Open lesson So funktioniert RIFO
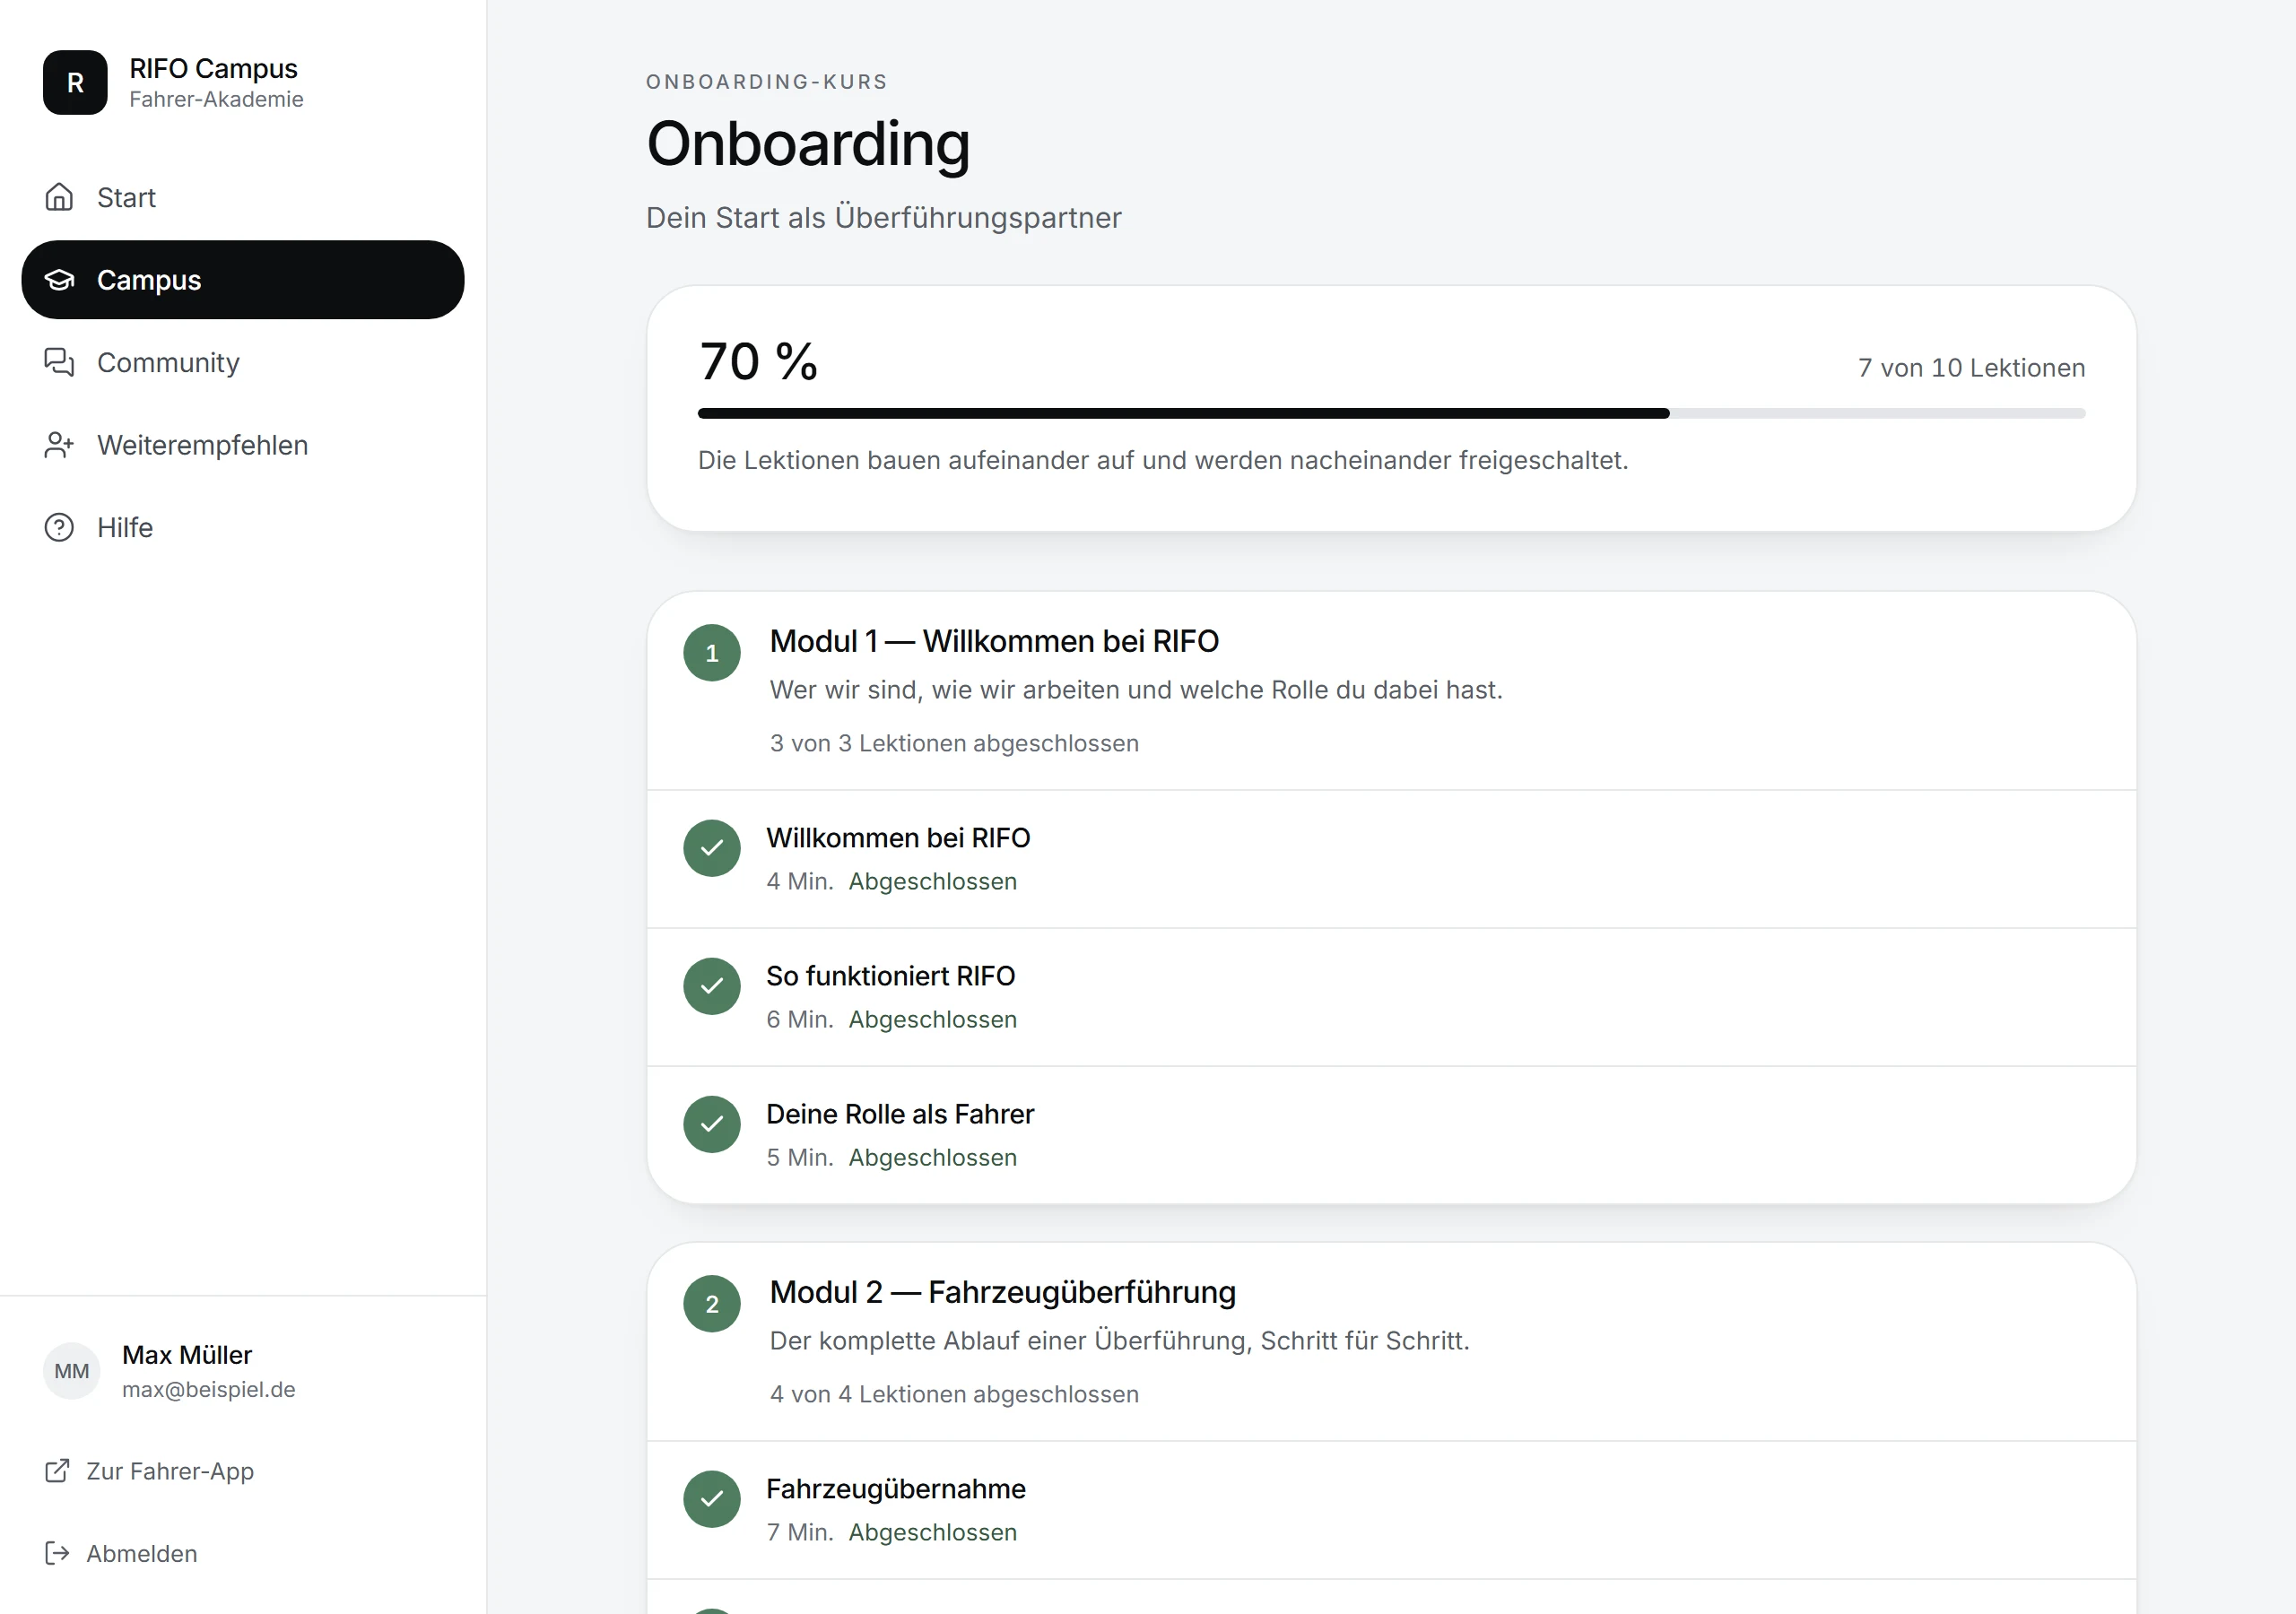This screenshot has width=2296, height=1614. point(1392,997)
